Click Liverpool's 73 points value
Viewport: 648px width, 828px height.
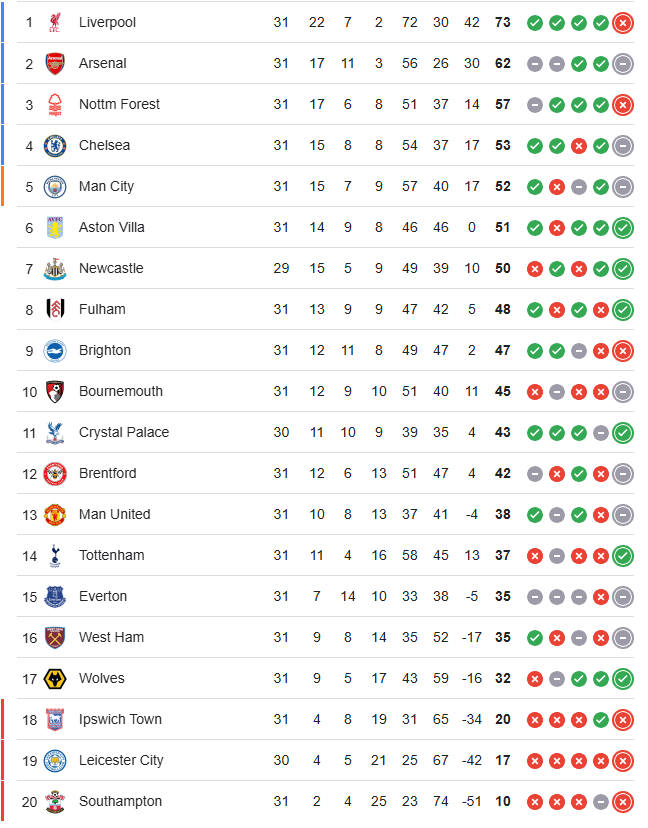[x=503, y=22]
